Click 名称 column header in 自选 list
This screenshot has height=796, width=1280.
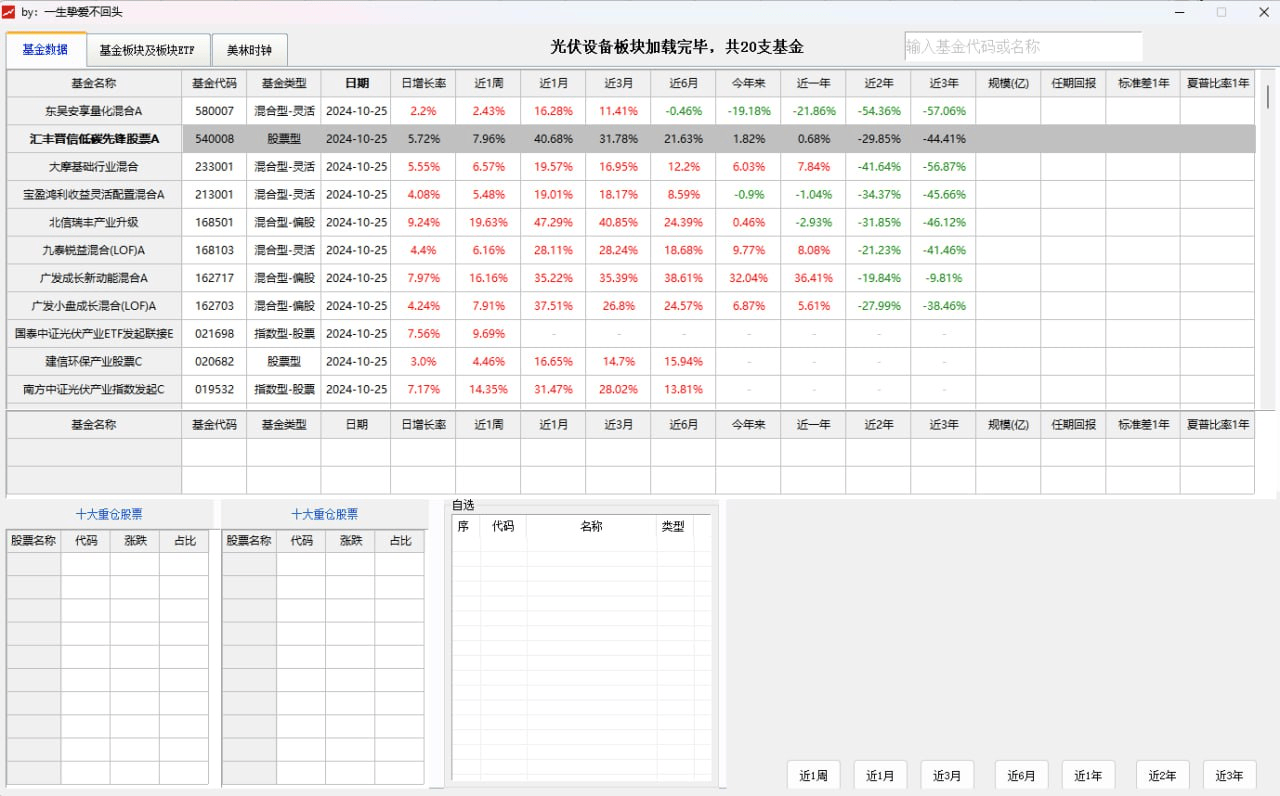(591, 526)
